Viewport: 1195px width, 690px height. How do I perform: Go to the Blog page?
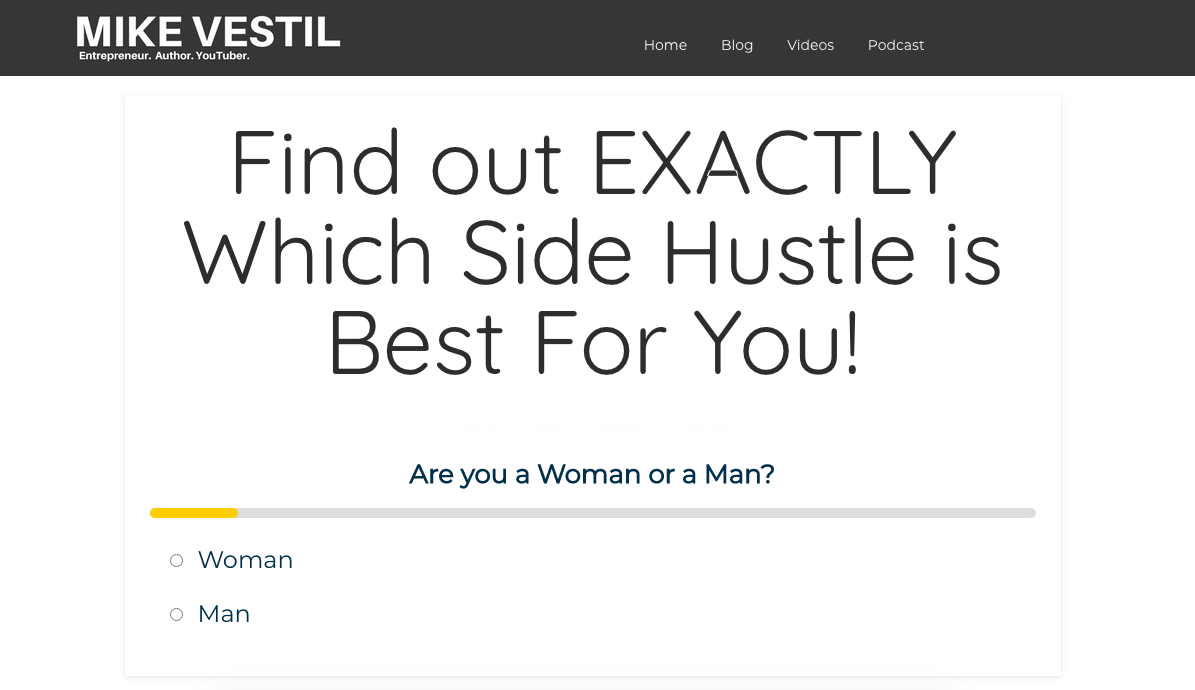(x=736, y=45)
